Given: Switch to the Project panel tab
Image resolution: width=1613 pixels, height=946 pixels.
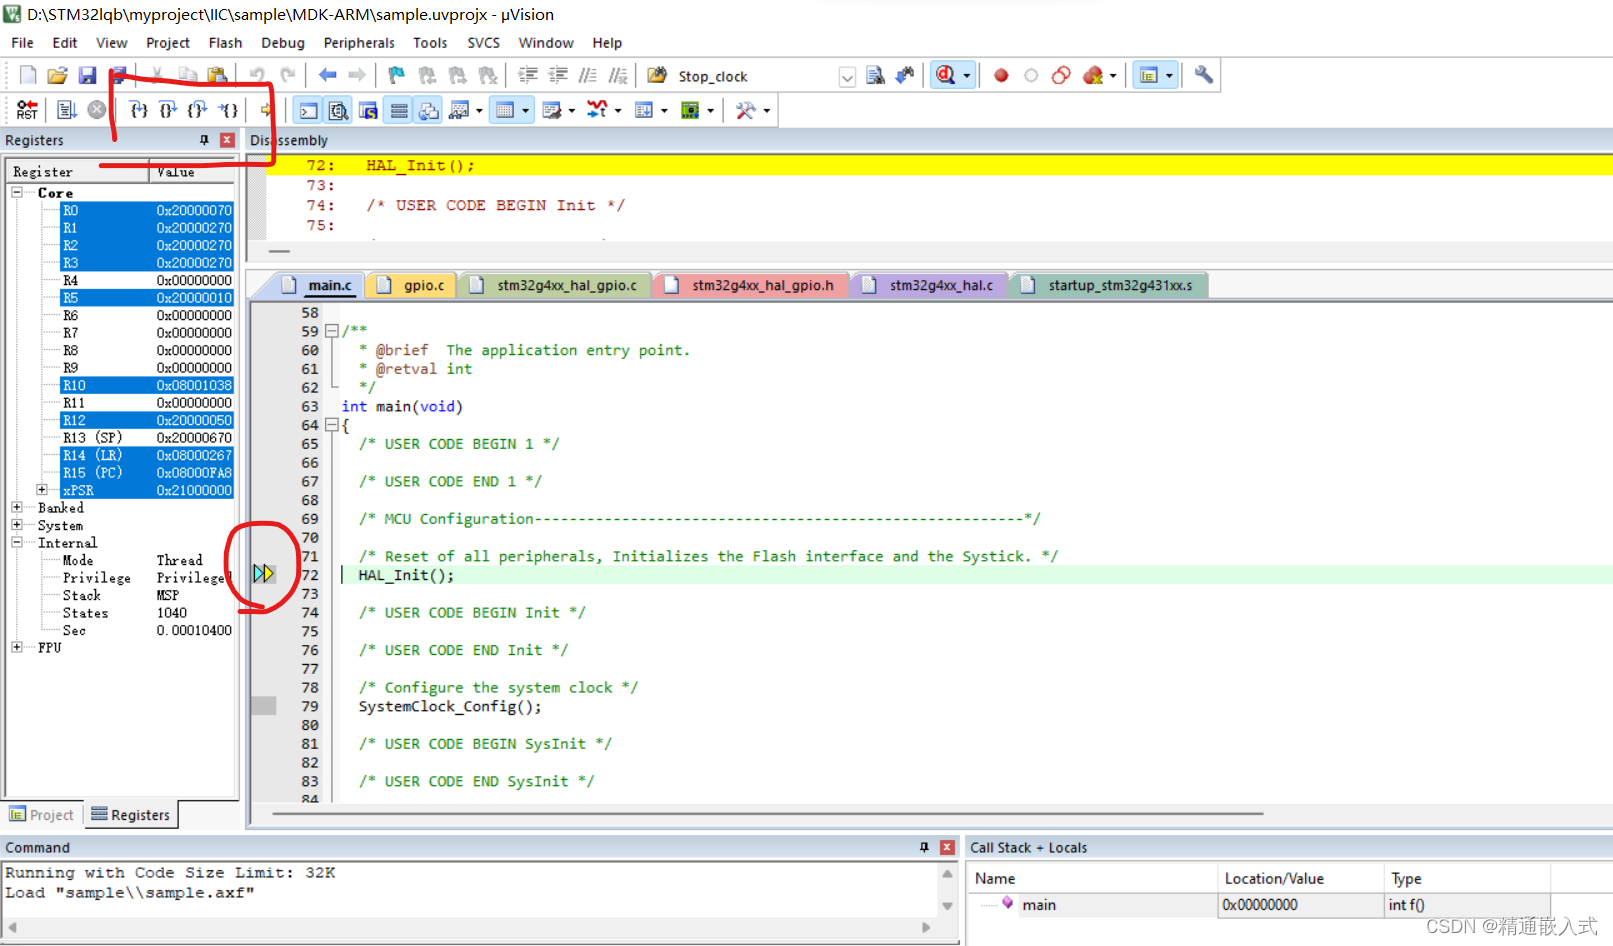Looking at the screenshot, I should click(42, 815).
